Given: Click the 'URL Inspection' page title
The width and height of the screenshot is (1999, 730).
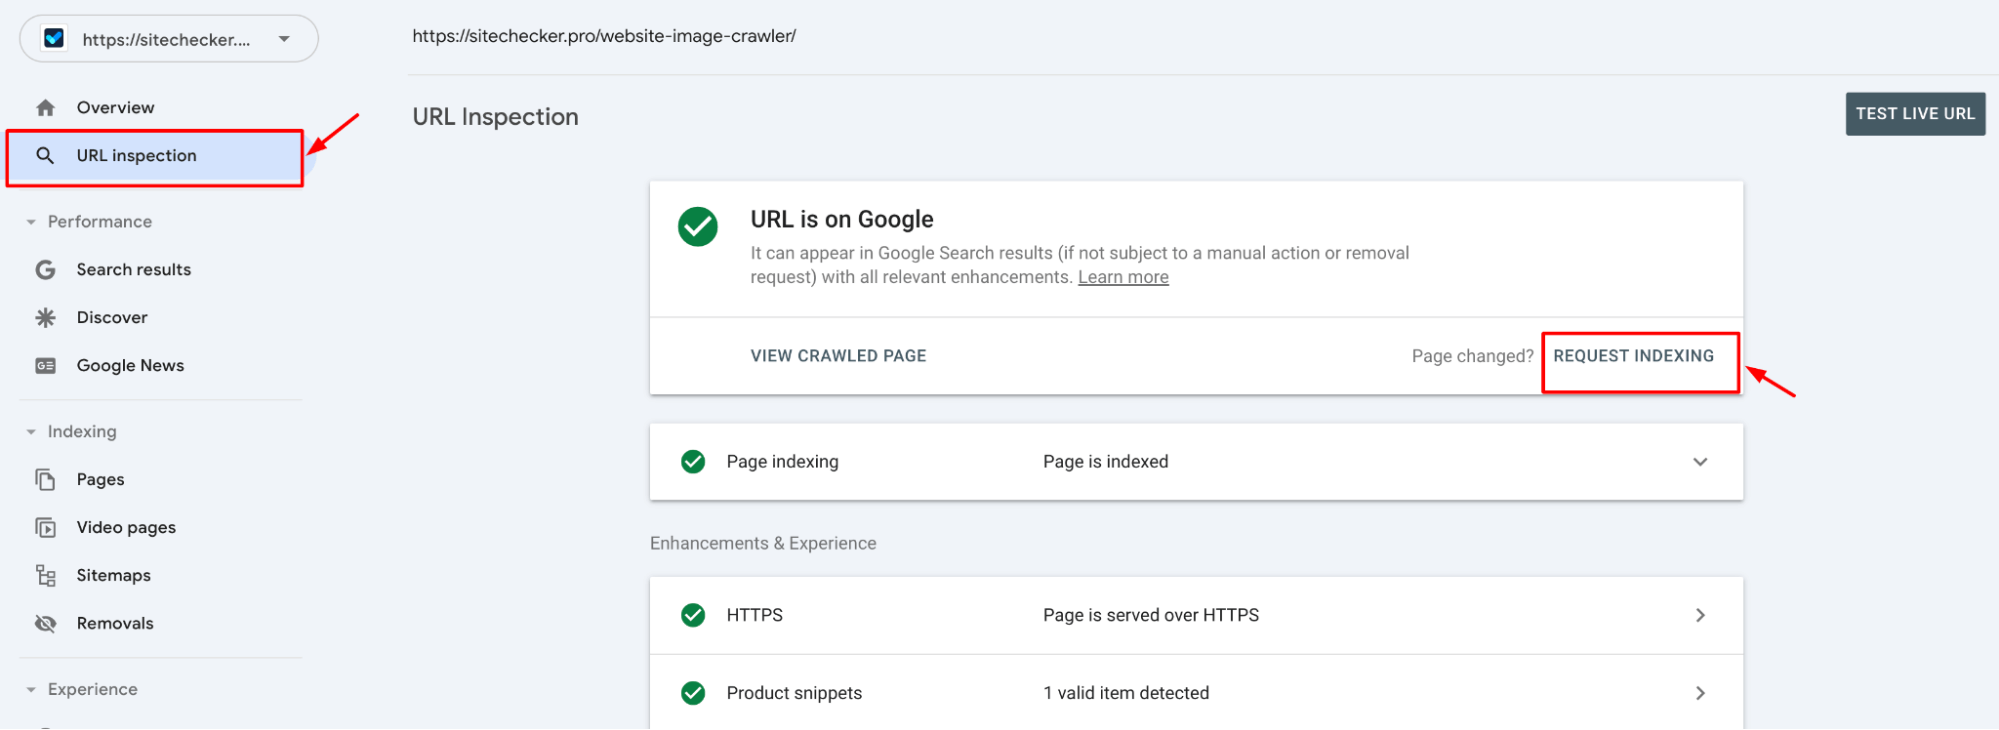Looking at the screenshot, I should (x=495, y=117).
